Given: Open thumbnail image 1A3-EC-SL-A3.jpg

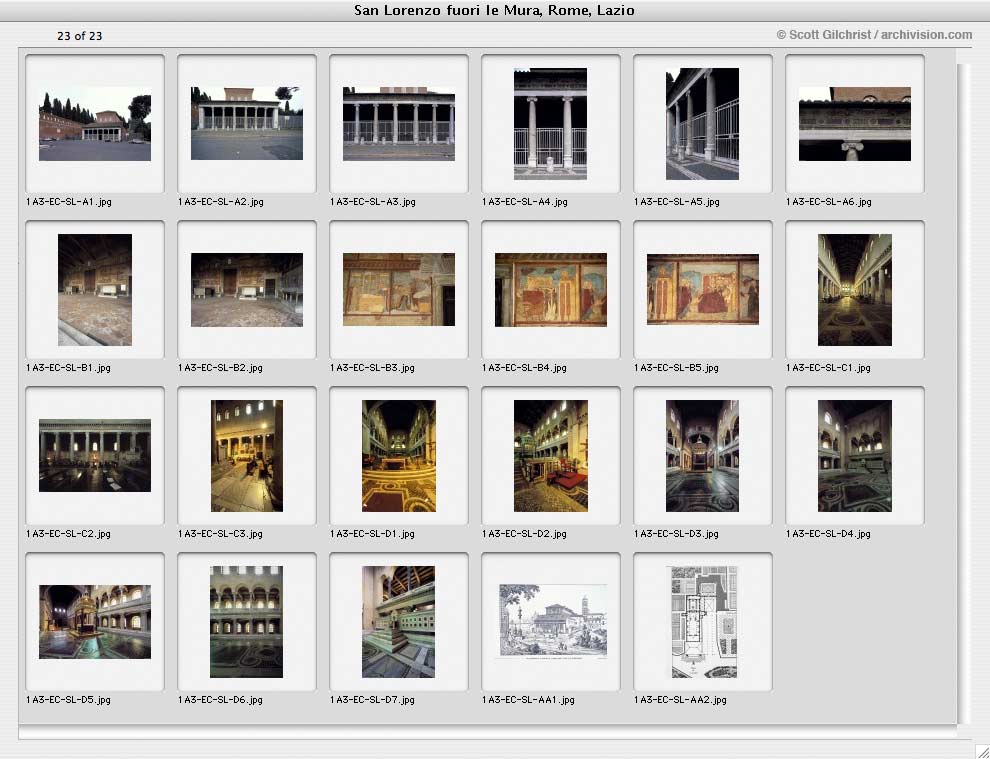Looking at the screenshot, I should point(399,124).
